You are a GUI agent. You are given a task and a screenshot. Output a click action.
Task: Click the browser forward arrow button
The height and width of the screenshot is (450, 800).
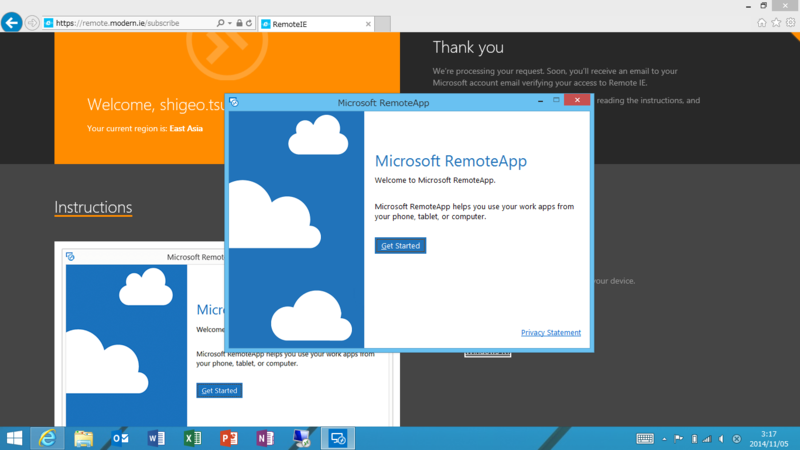[x=32, y=23]
